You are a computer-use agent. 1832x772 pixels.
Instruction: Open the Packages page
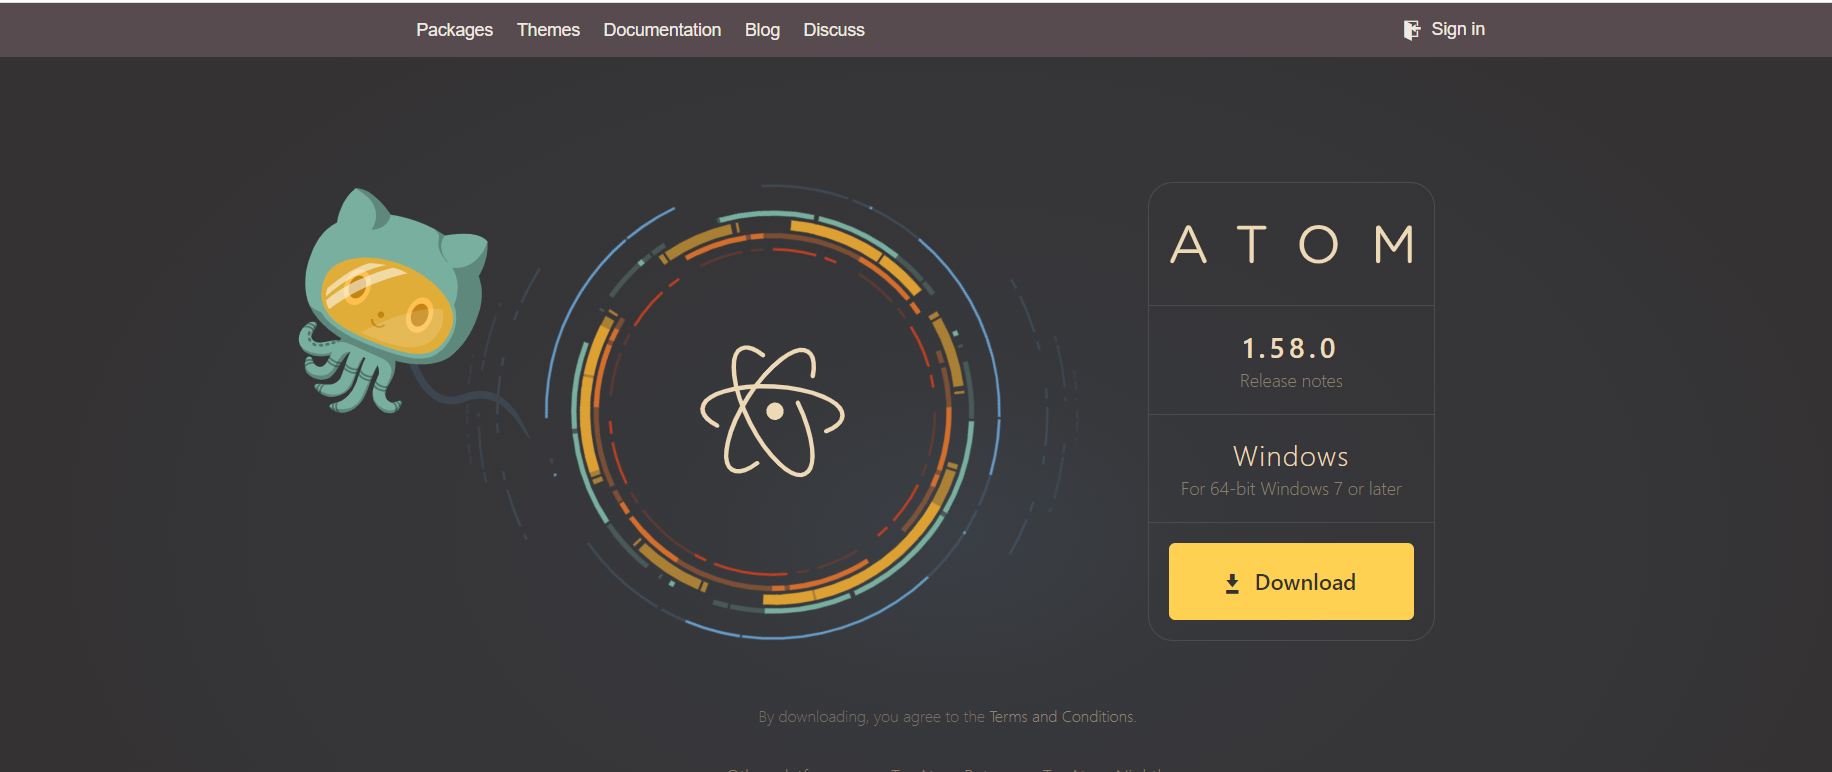point(454,30)
